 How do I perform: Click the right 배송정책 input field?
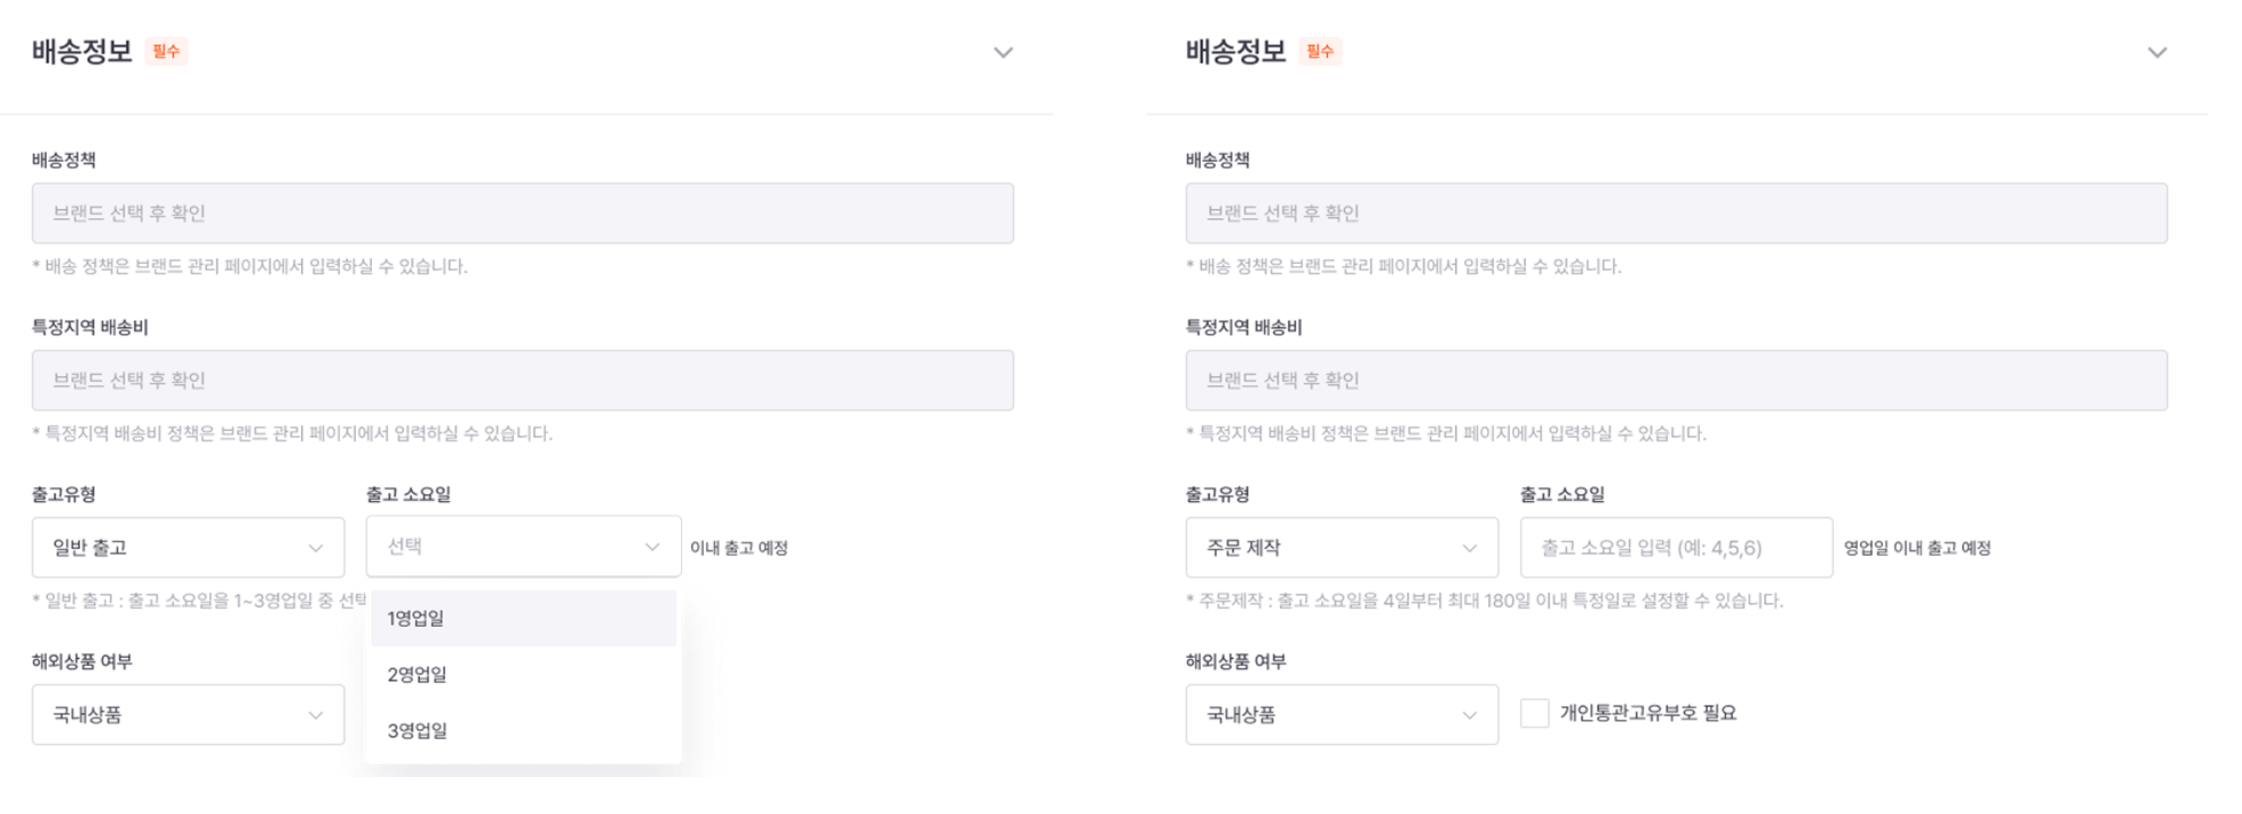click(1676, 213)
